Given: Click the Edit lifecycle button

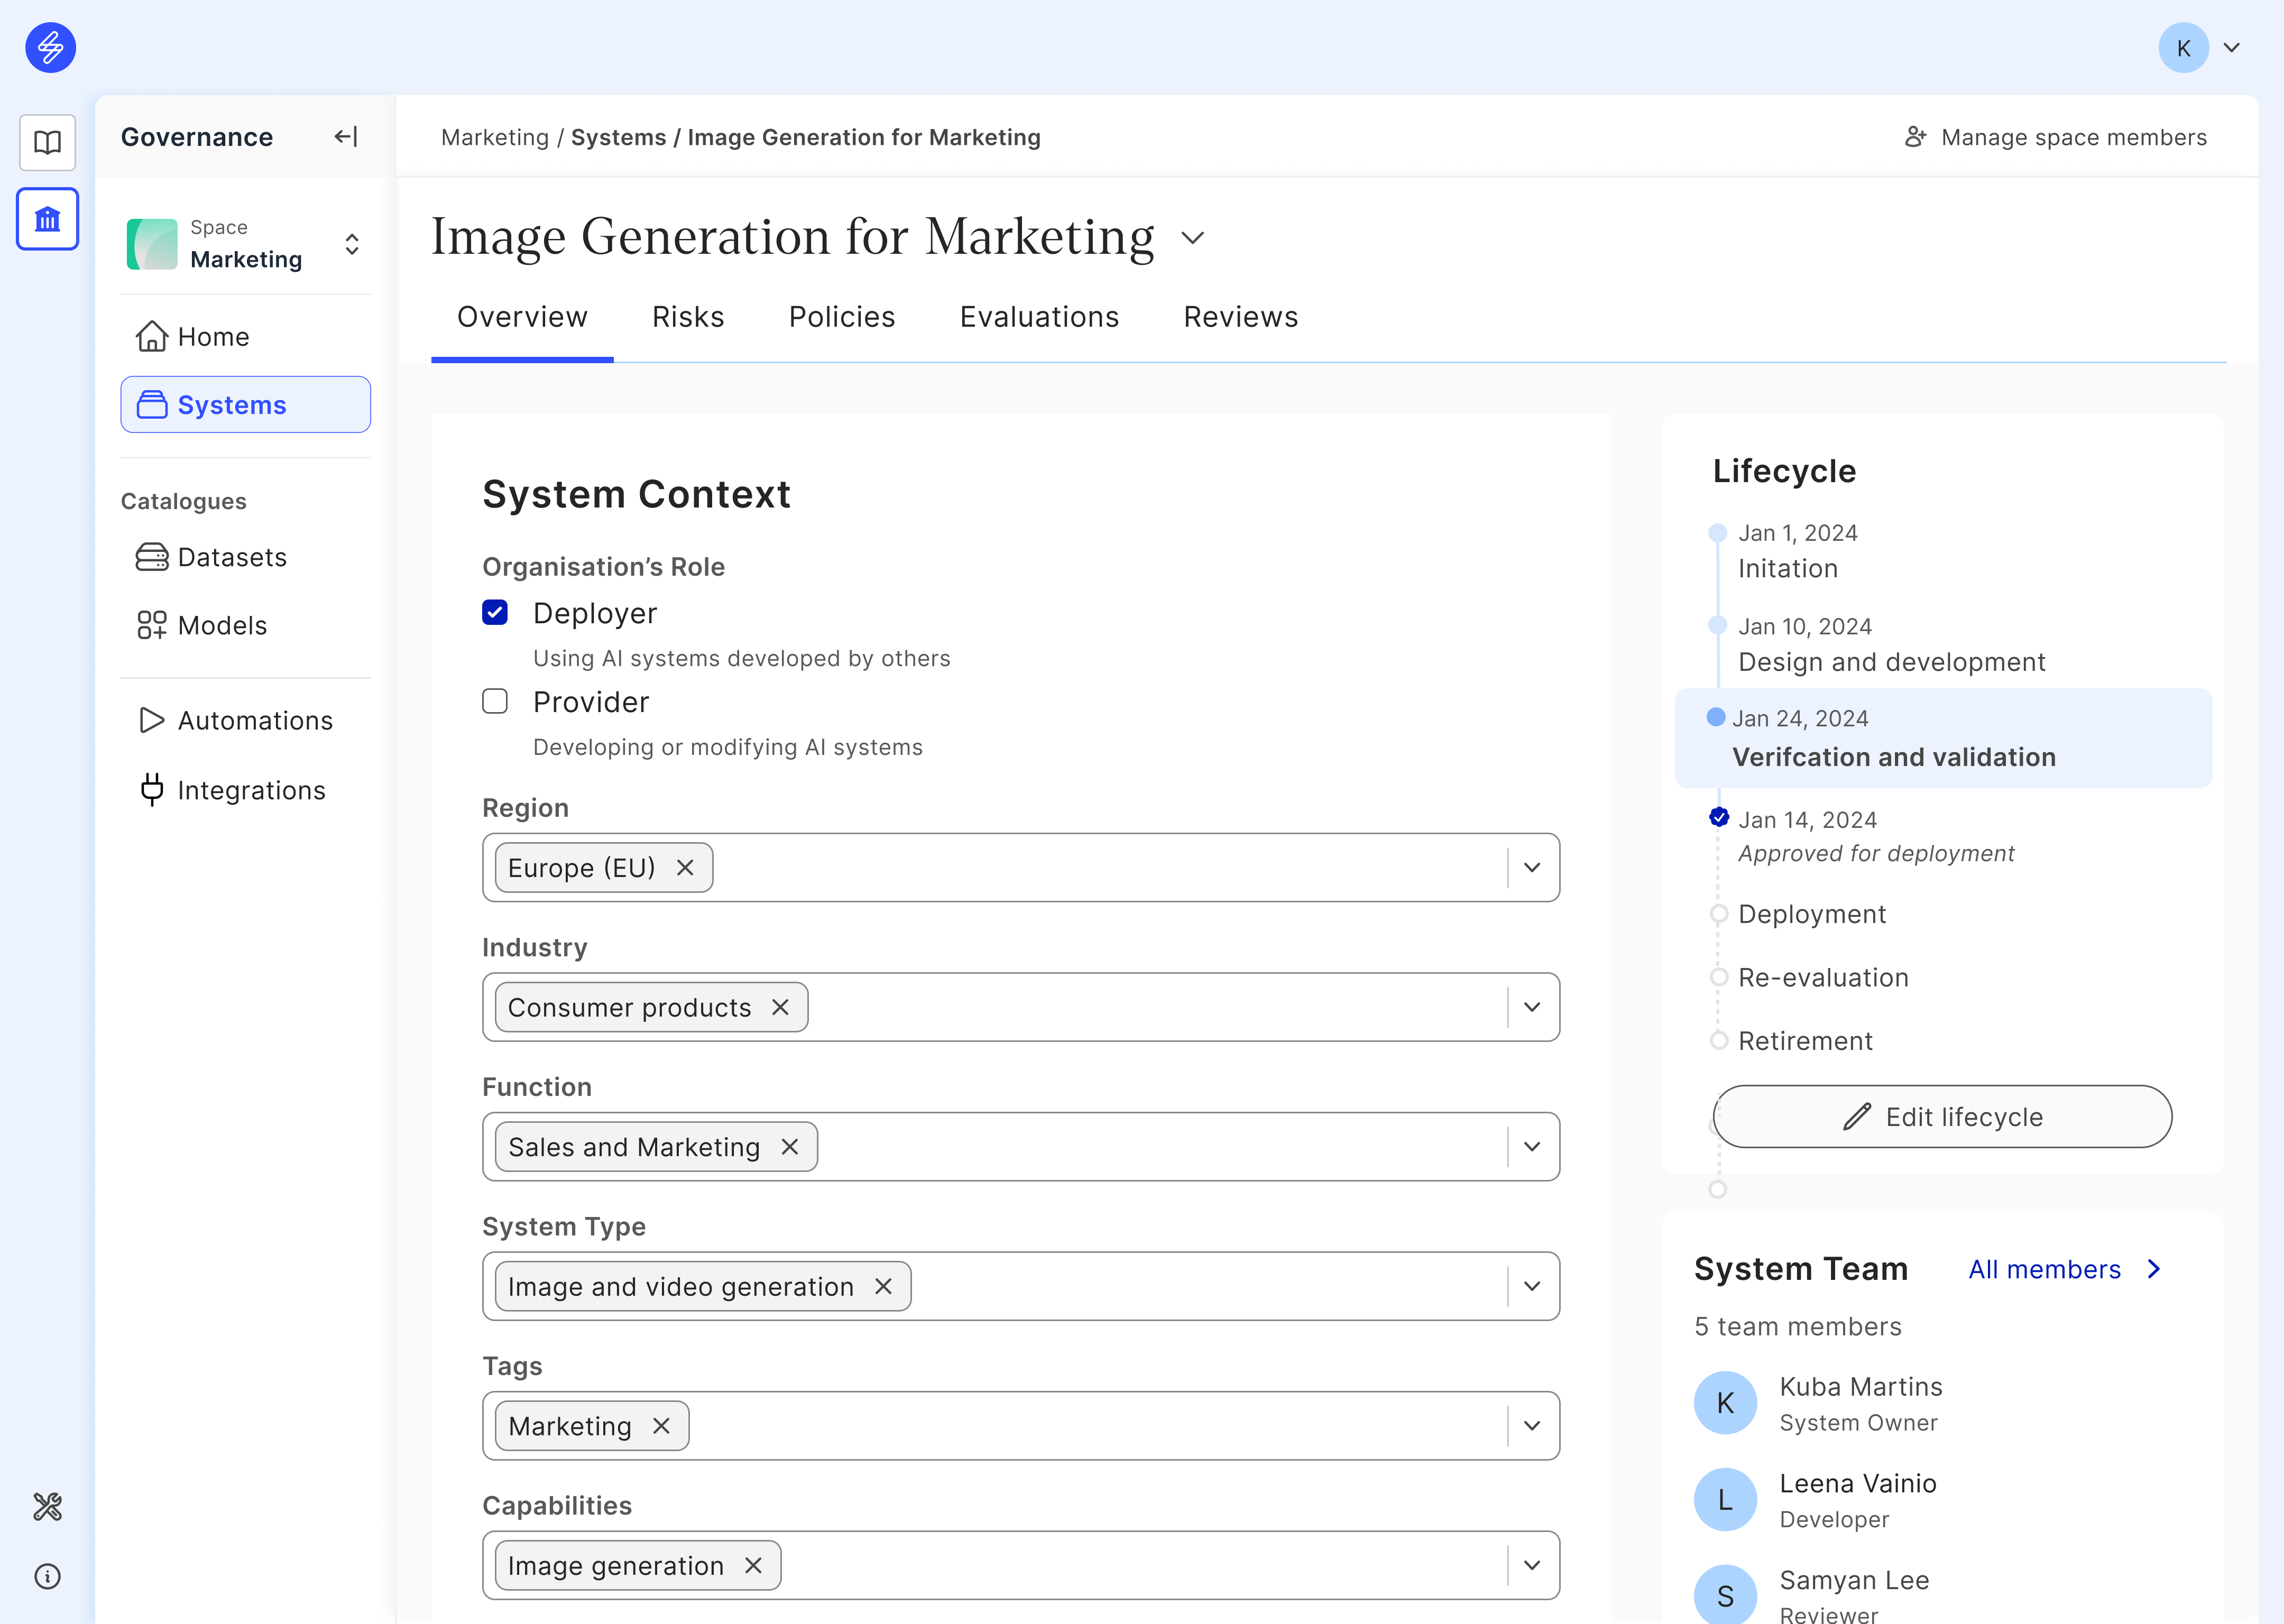Looking at the screenshot, I should tap(1942, 1117).
